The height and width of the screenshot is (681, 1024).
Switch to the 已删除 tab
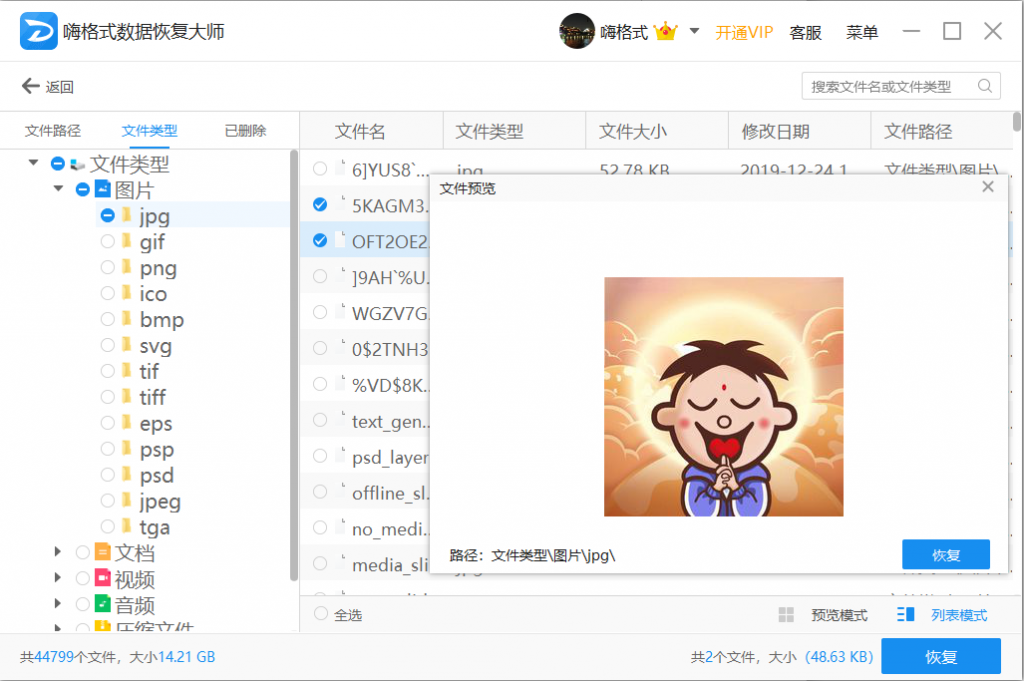point(246,131)
